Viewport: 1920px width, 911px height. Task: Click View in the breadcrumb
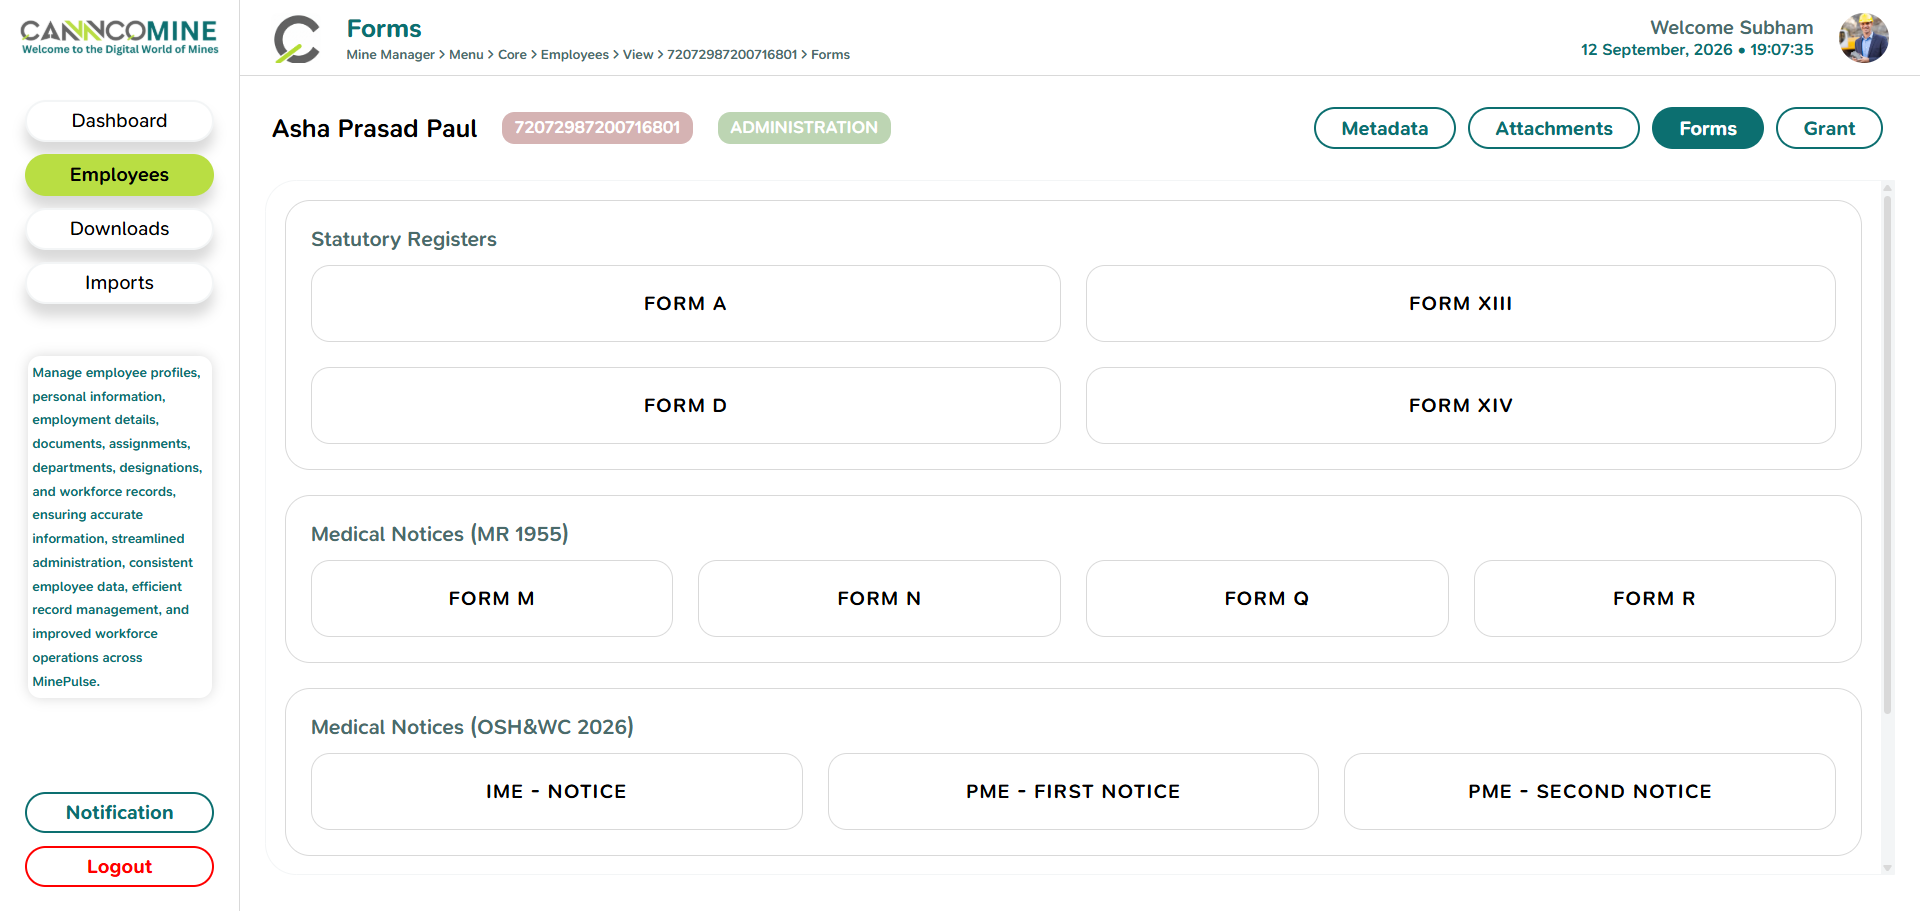pyautogui.click(x=637, y=55)
